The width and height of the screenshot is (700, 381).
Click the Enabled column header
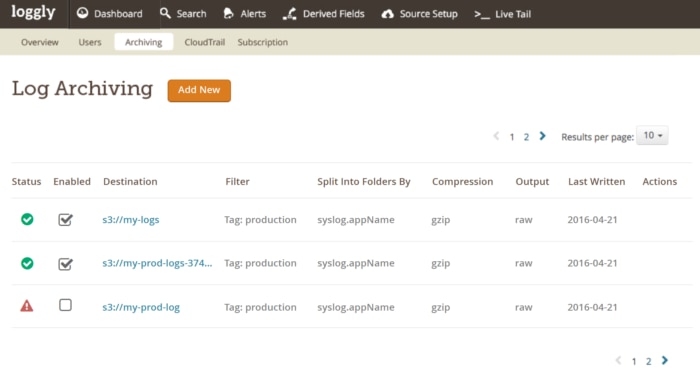click(x=72, y=181)
